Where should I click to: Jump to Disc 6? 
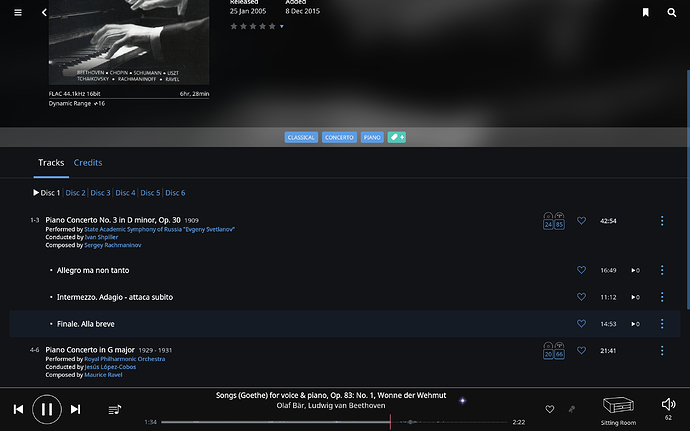(175, 193)
